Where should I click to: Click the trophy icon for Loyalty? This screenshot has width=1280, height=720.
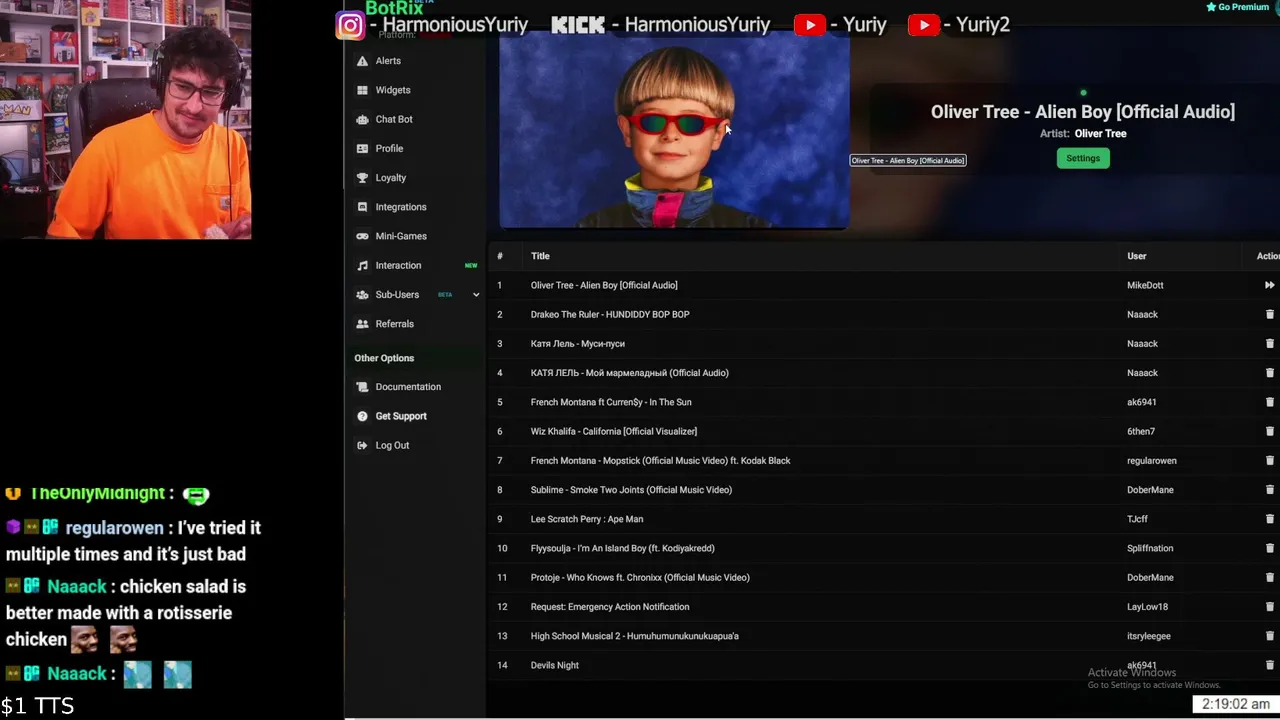pyautogui.click(x=362, y=178)
